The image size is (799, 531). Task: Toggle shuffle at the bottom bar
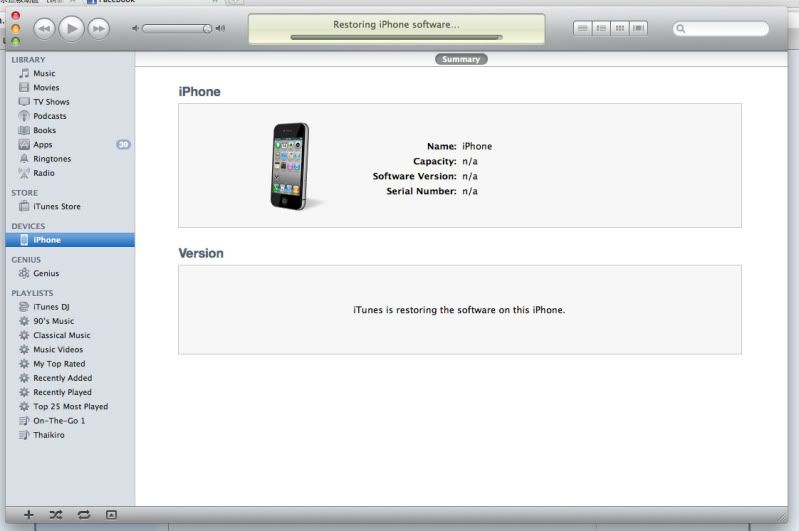click(x=56, y=514)
